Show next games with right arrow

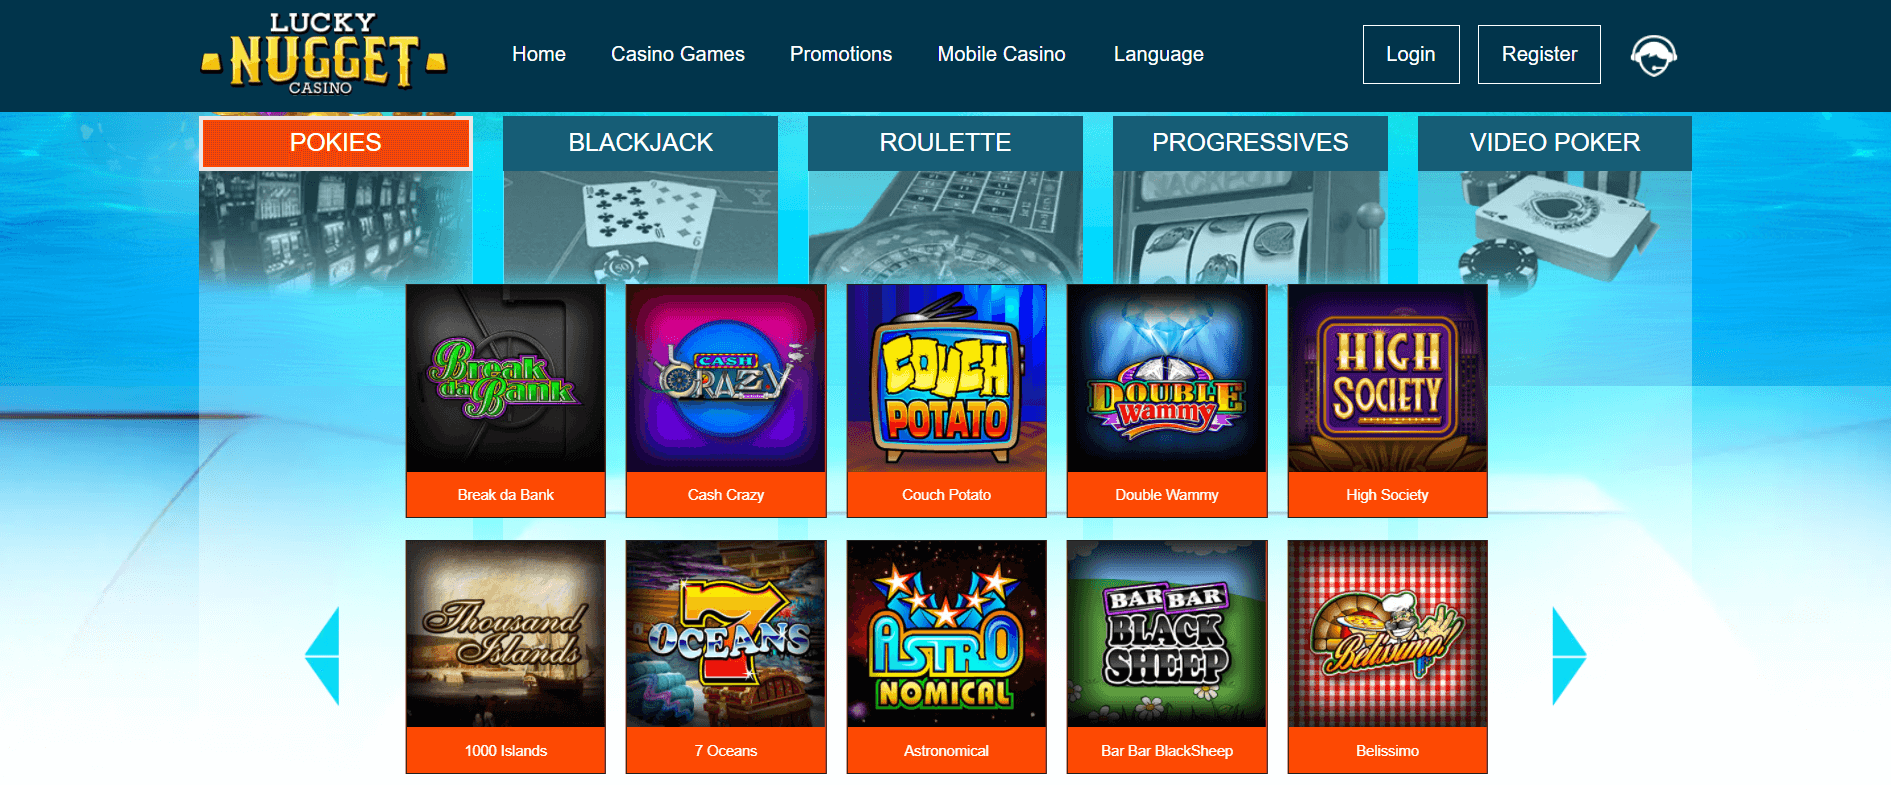[x=1569, y=656]
